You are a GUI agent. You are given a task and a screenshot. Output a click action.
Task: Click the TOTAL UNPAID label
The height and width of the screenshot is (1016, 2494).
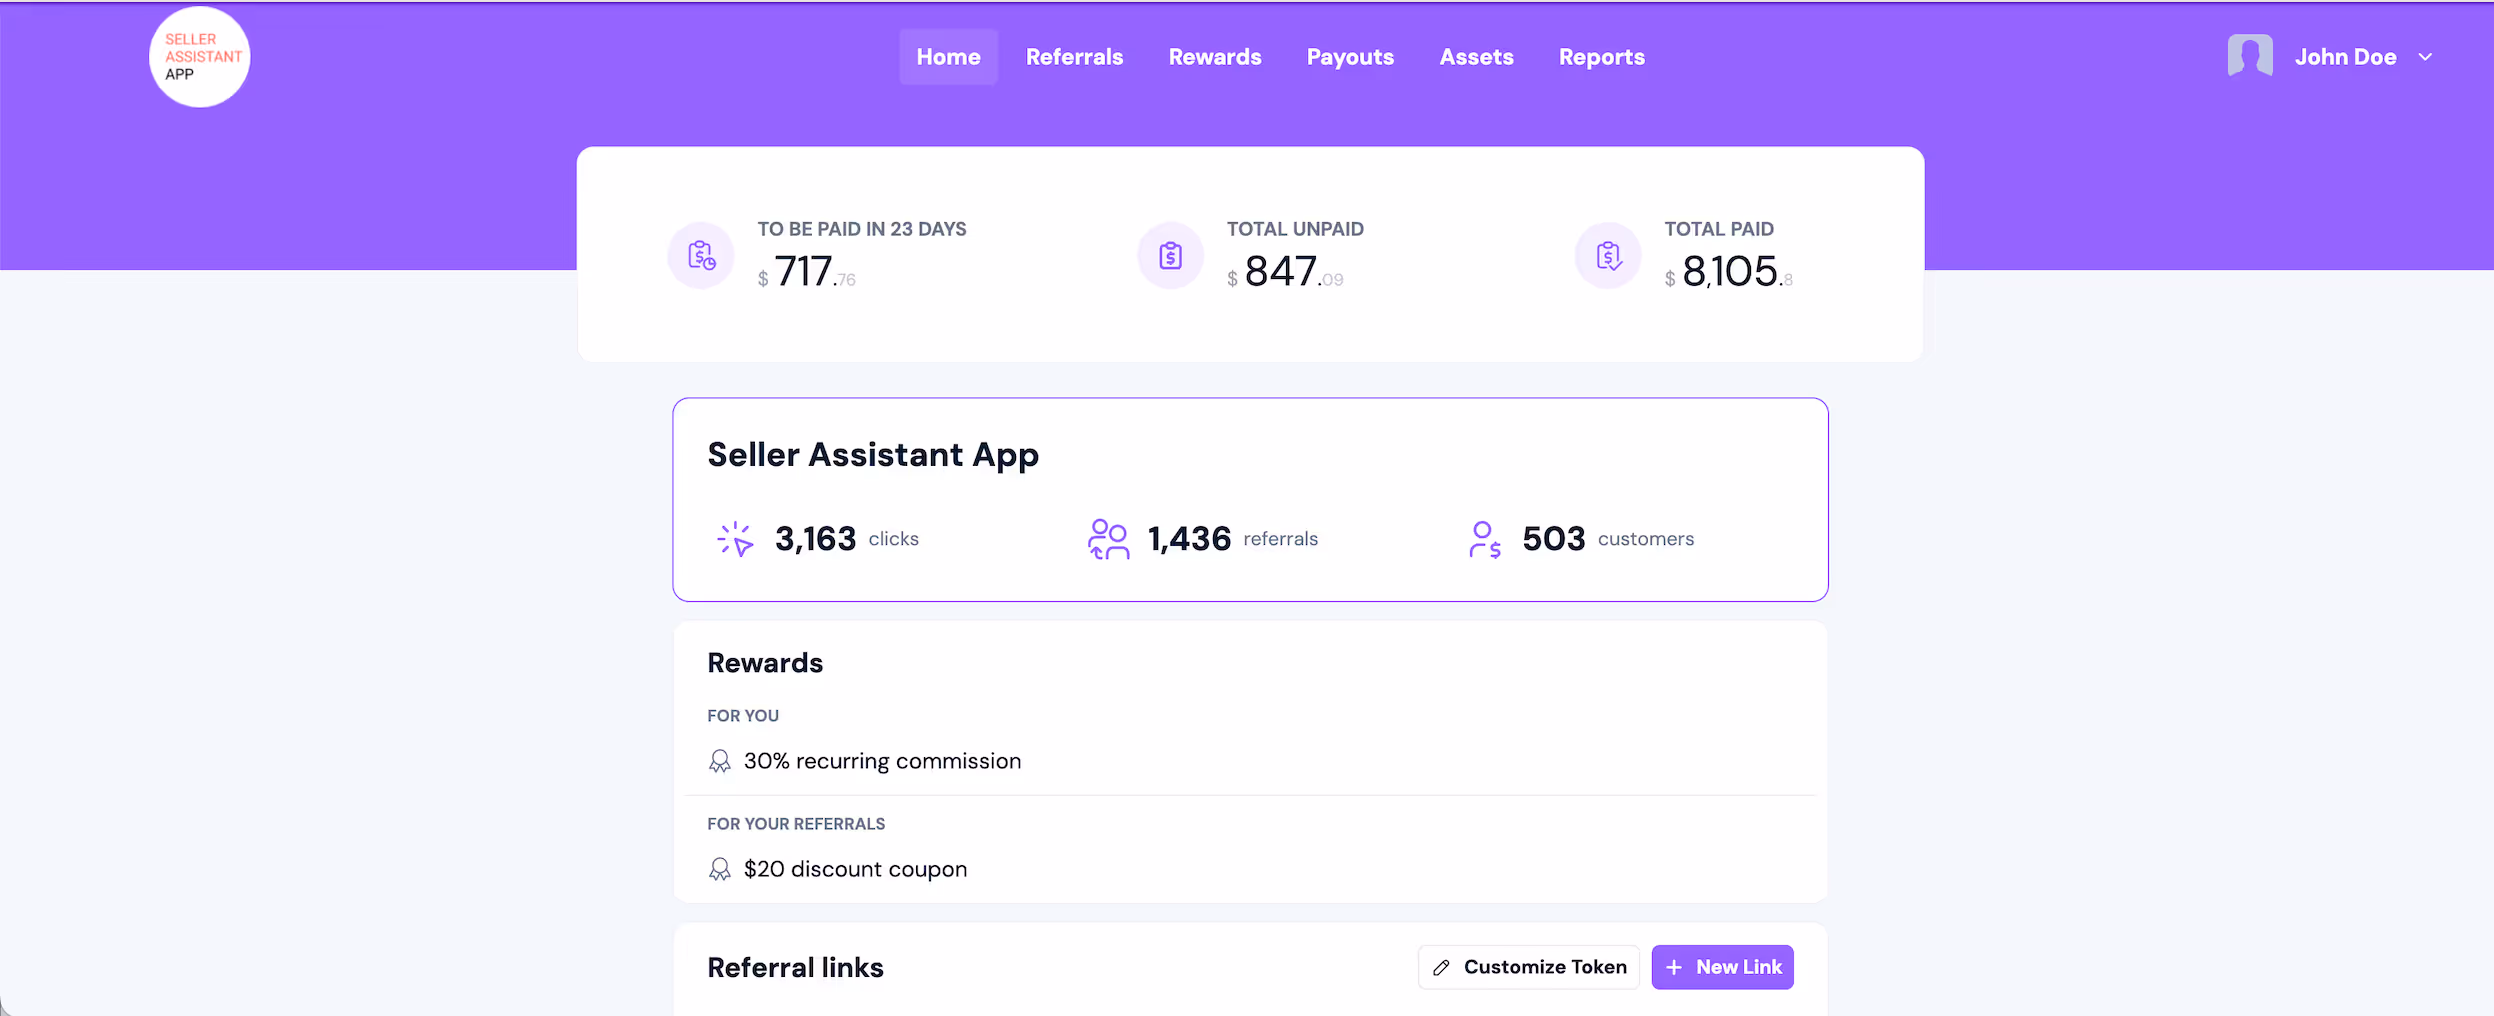click(1295, 229)
